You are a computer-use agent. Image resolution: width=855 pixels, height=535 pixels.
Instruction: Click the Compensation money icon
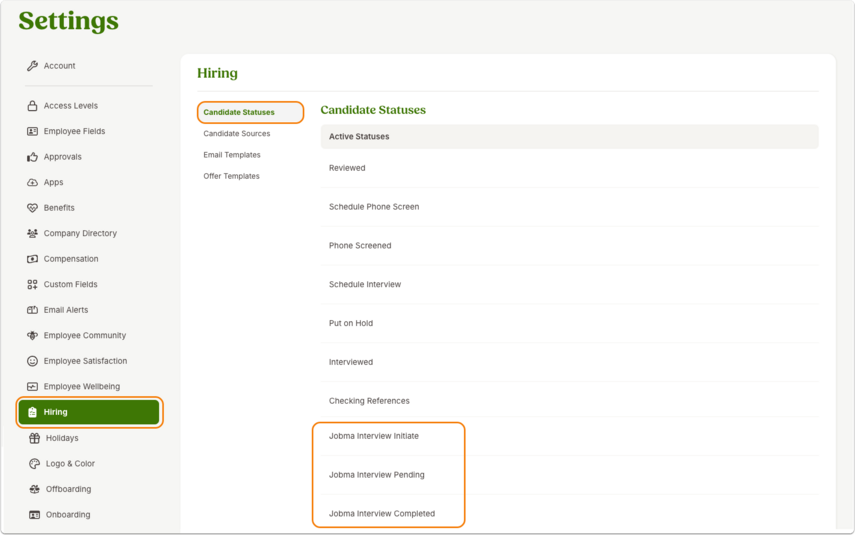(x=32, y=259)
